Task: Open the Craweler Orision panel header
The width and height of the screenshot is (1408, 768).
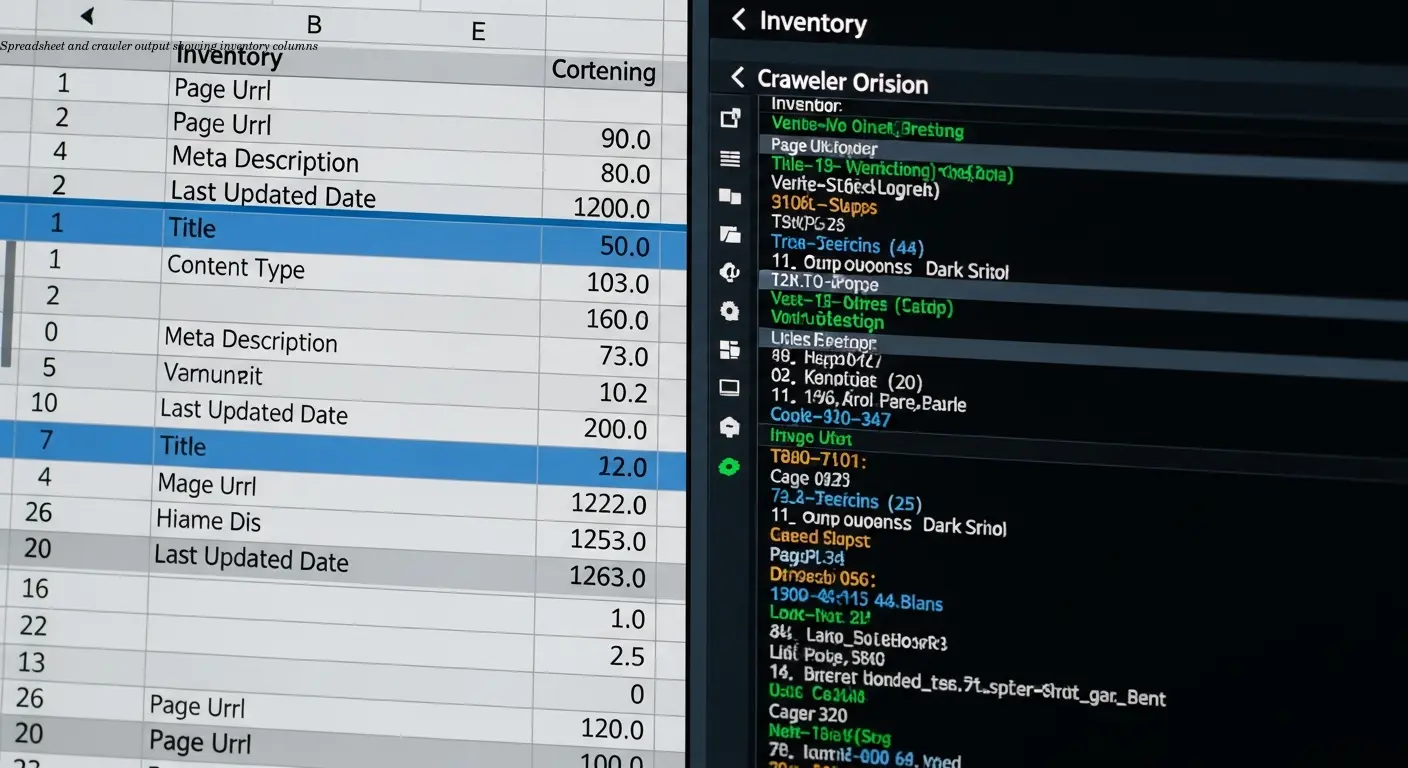Action: click(x=843, y=82)
